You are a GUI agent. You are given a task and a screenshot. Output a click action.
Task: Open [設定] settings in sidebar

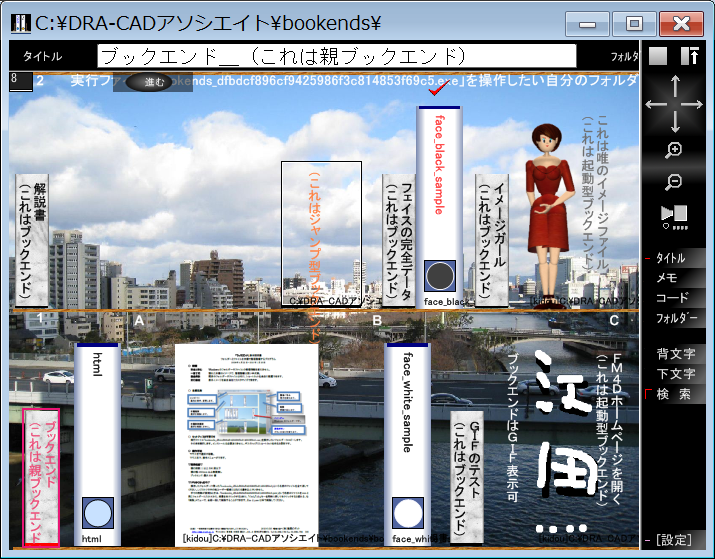[x=674, y=540]
